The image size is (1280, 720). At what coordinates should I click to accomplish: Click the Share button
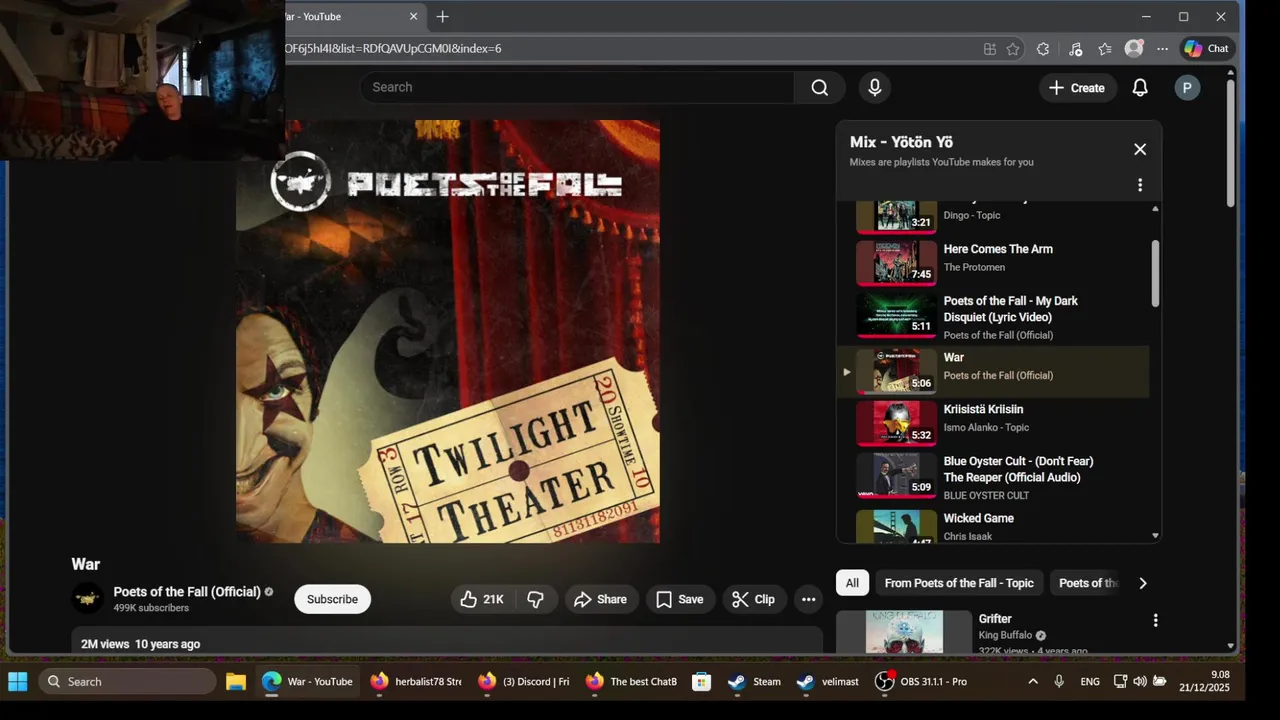601,599
